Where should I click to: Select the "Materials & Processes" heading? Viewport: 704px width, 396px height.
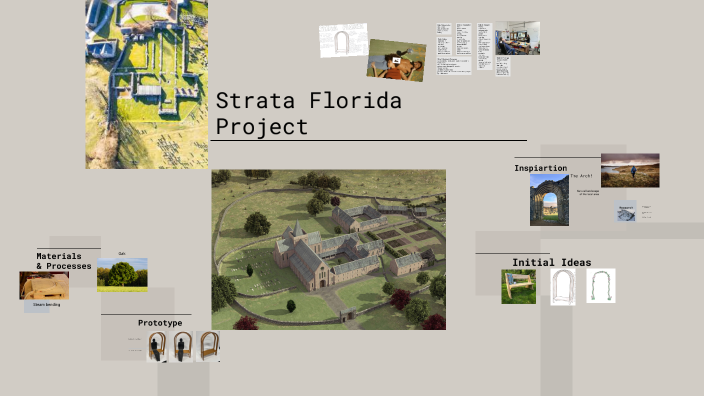coord(64,261)
